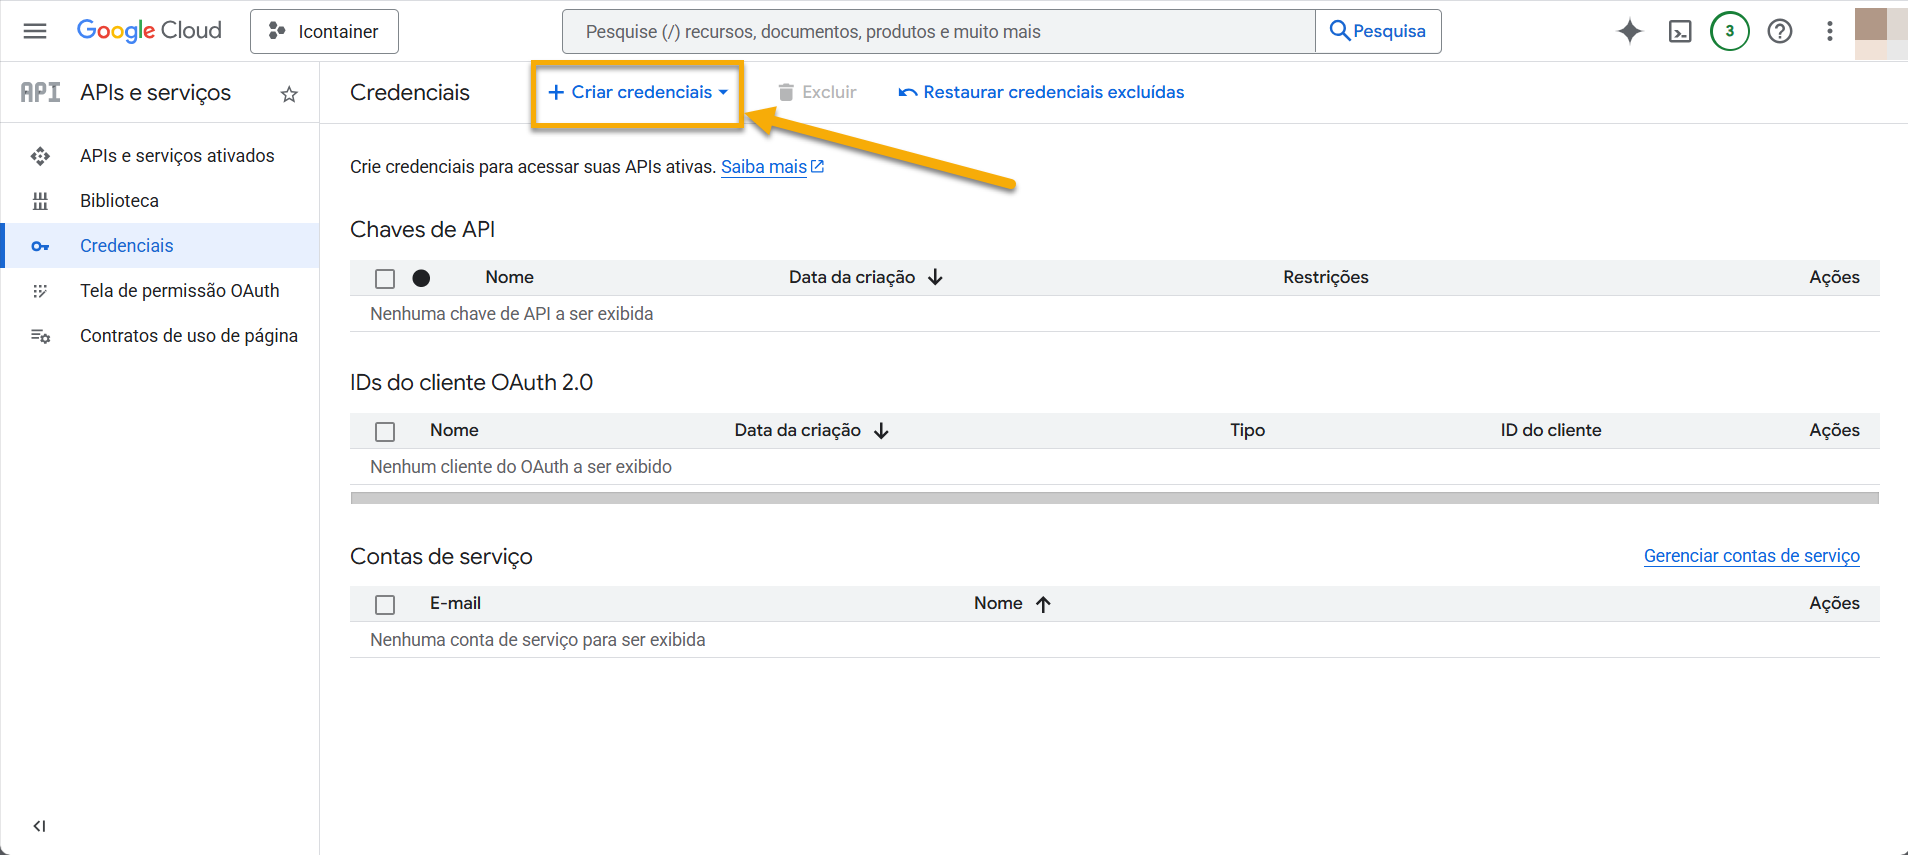The width and height of the screenshot is (1908, 855).
Task: Open the Icontainer project selector
Action: 324,31
